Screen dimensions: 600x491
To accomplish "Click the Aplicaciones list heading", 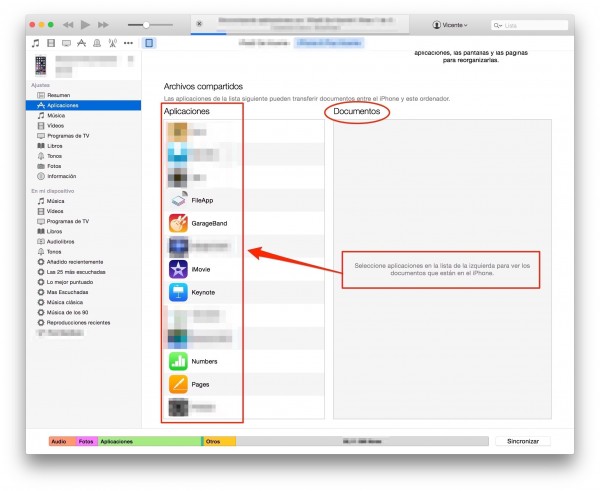I will click(x=187, y=111).
